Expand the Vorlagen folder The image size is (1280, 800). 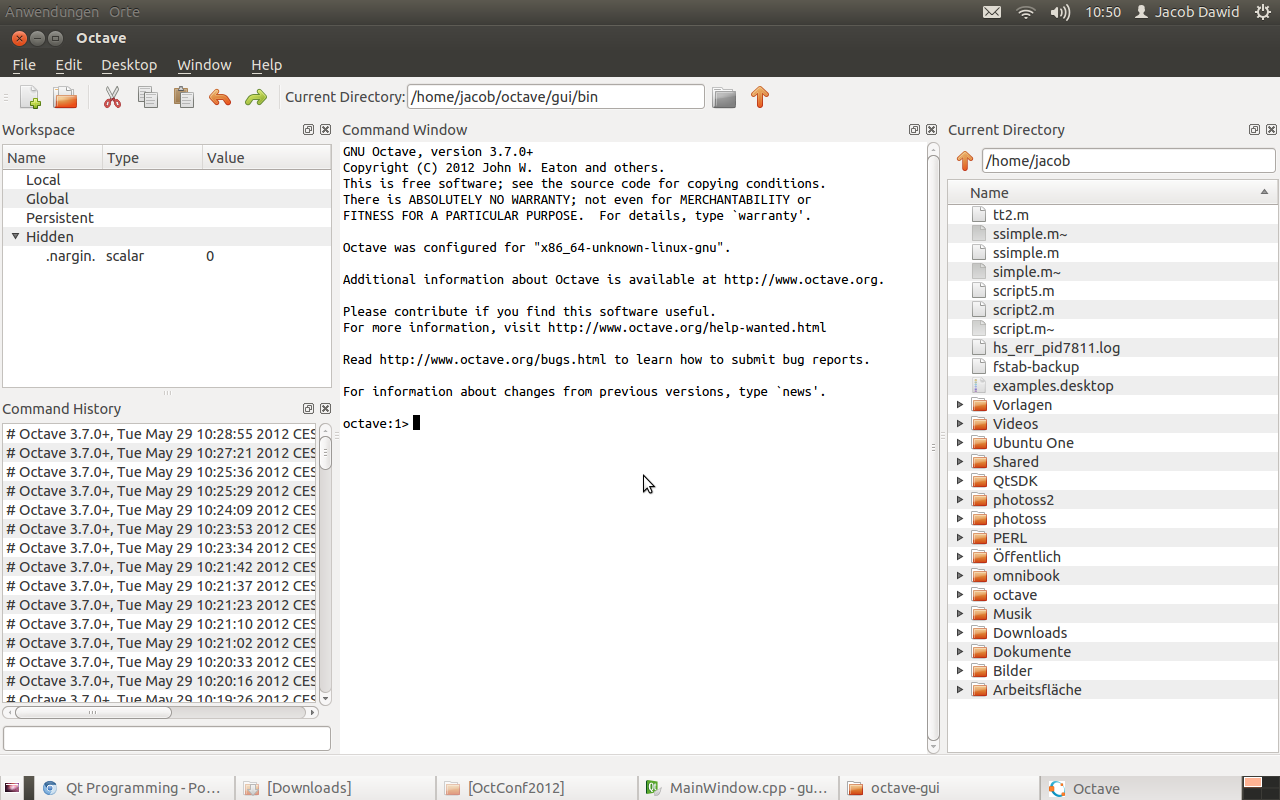[x=960, y=405]
